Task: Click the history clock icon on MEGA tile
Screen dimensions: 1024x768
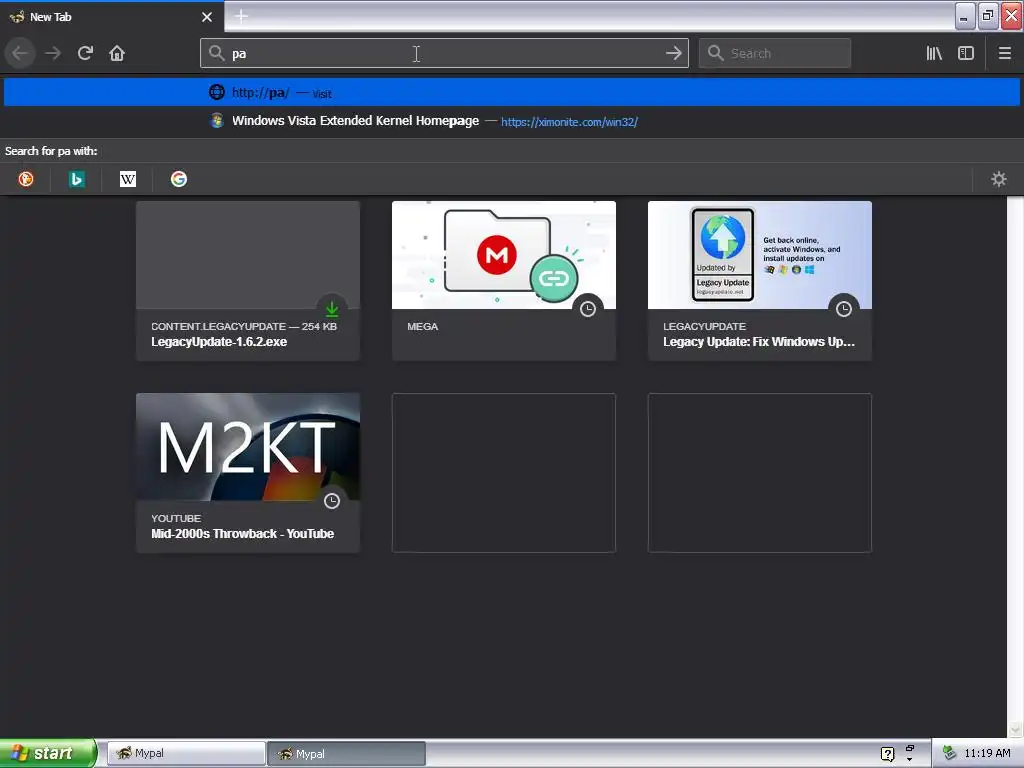Action: [588, 308]
